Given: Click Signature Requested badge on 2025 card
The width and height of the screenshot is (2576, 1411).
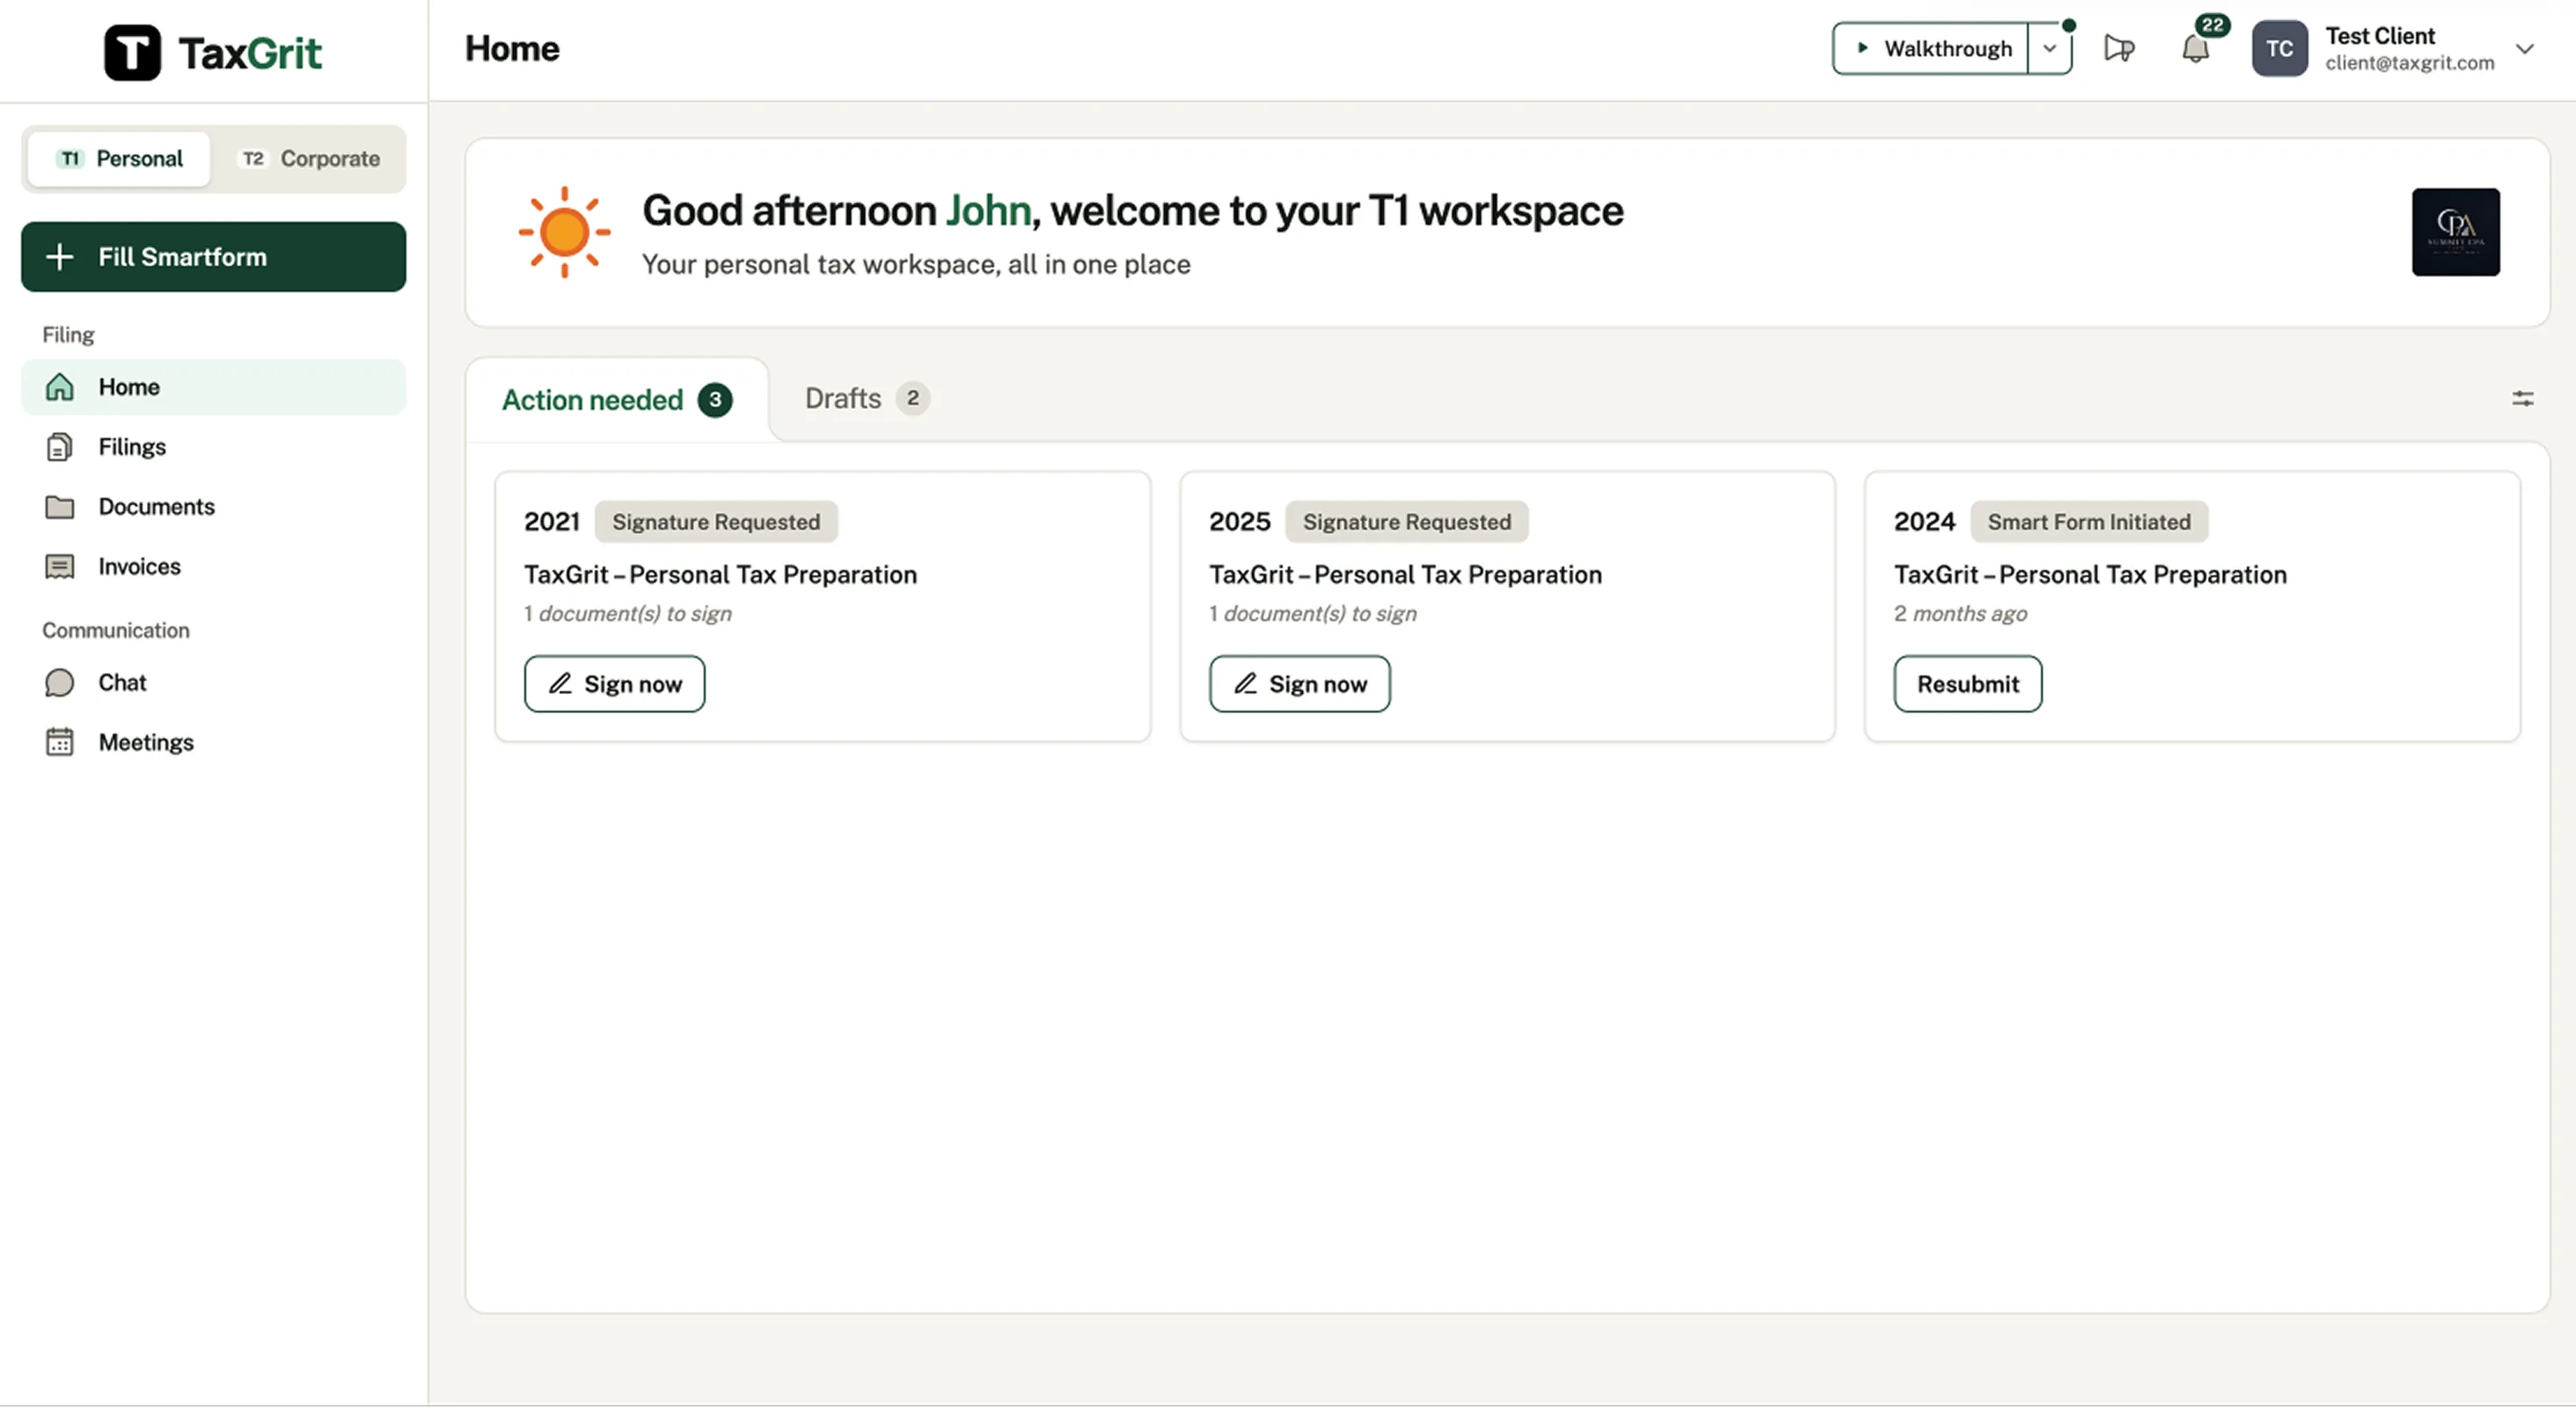Looking at the screenshot, I should [1406, 522].
